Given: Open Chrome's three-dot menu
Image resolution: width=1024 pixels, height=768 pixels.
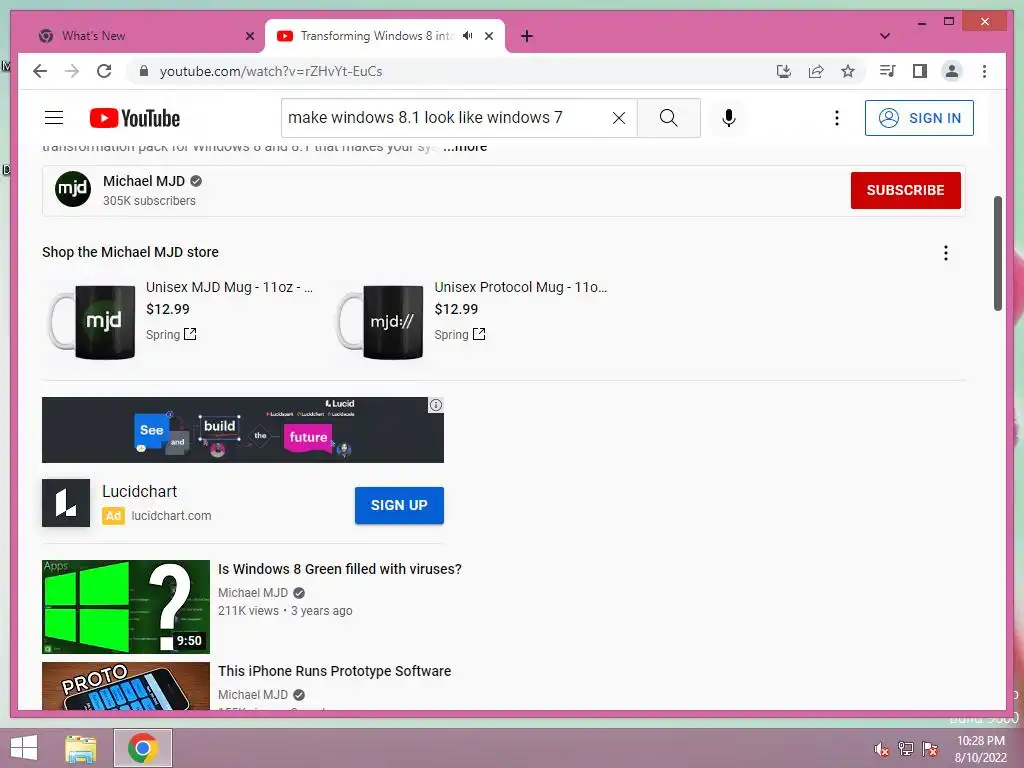Looking at the screenshot, I should click(x=984, y=71).
